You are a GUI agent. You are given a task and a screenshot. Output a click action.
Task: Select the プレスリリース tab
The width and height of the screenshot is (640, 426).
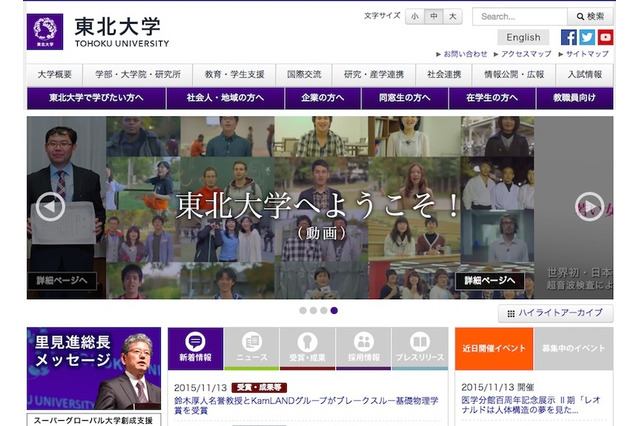420,348
